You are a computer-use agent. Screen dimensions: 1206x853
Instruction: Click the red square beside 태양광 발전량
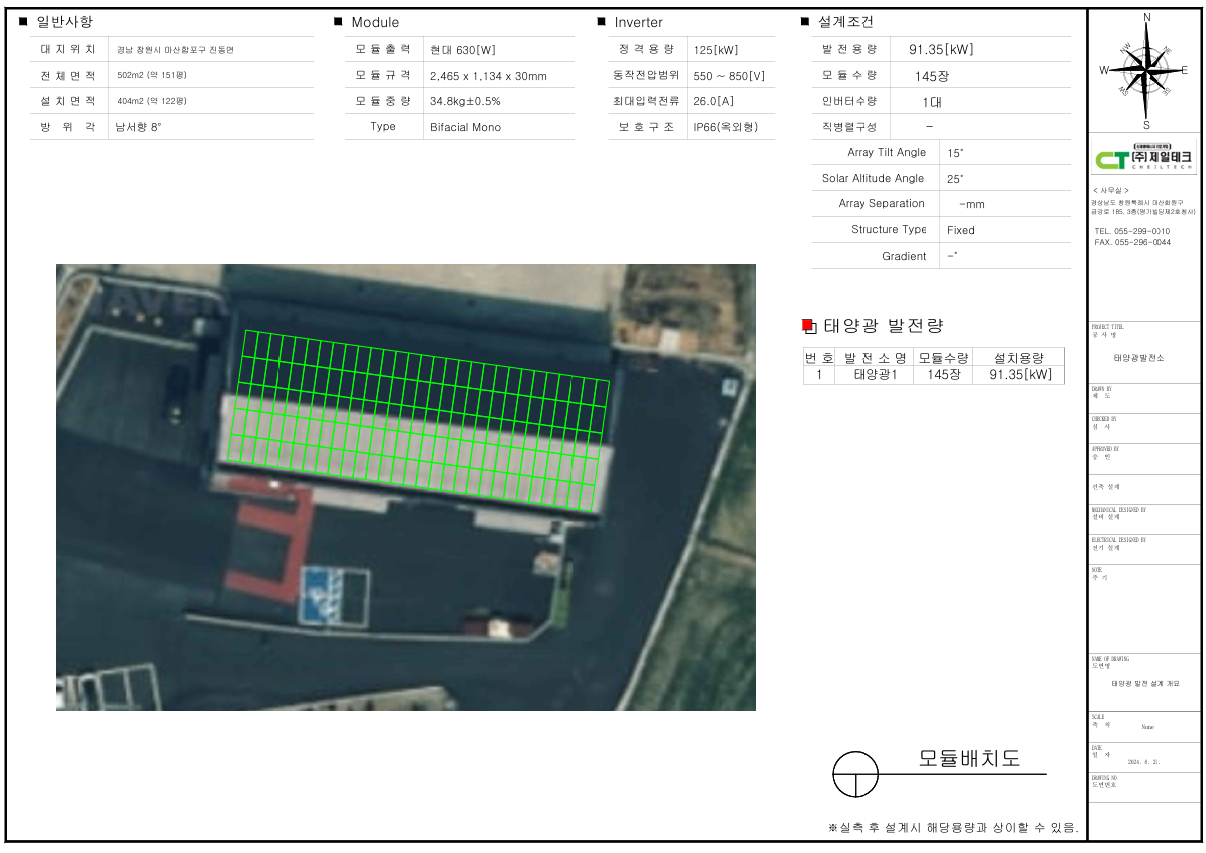[x=808, y=326]
